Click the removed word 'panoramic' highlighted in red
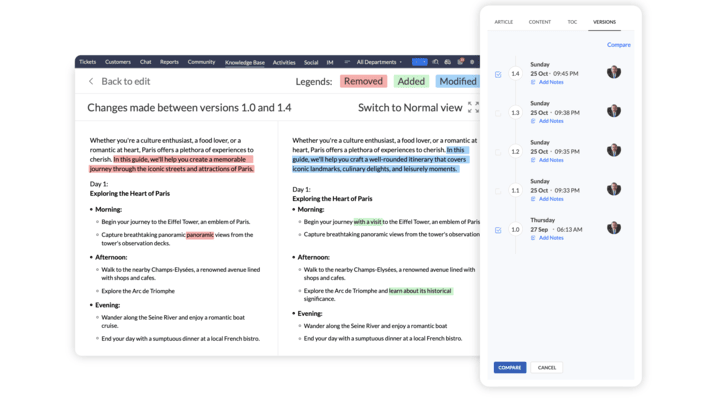717x400 pixels. [x=200, y=235]
